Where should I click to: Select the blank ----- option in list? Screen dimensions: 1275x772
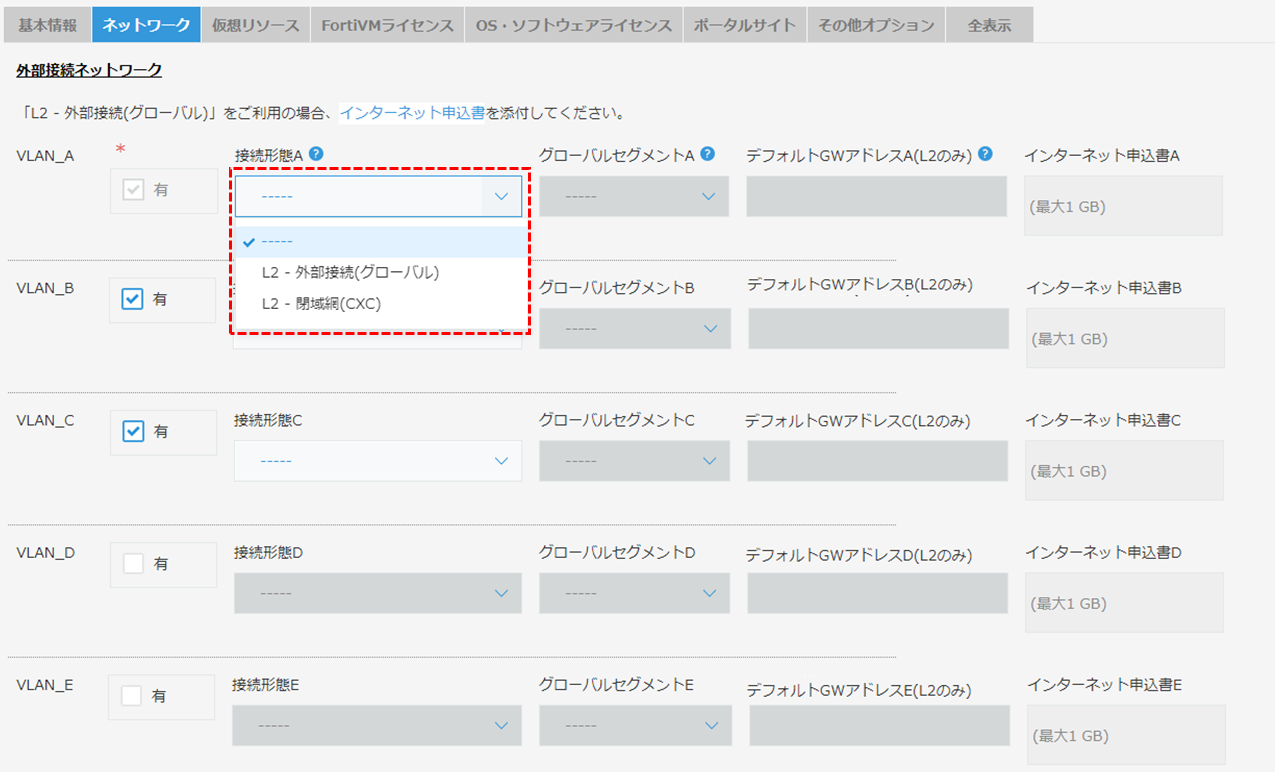[380, 241]
